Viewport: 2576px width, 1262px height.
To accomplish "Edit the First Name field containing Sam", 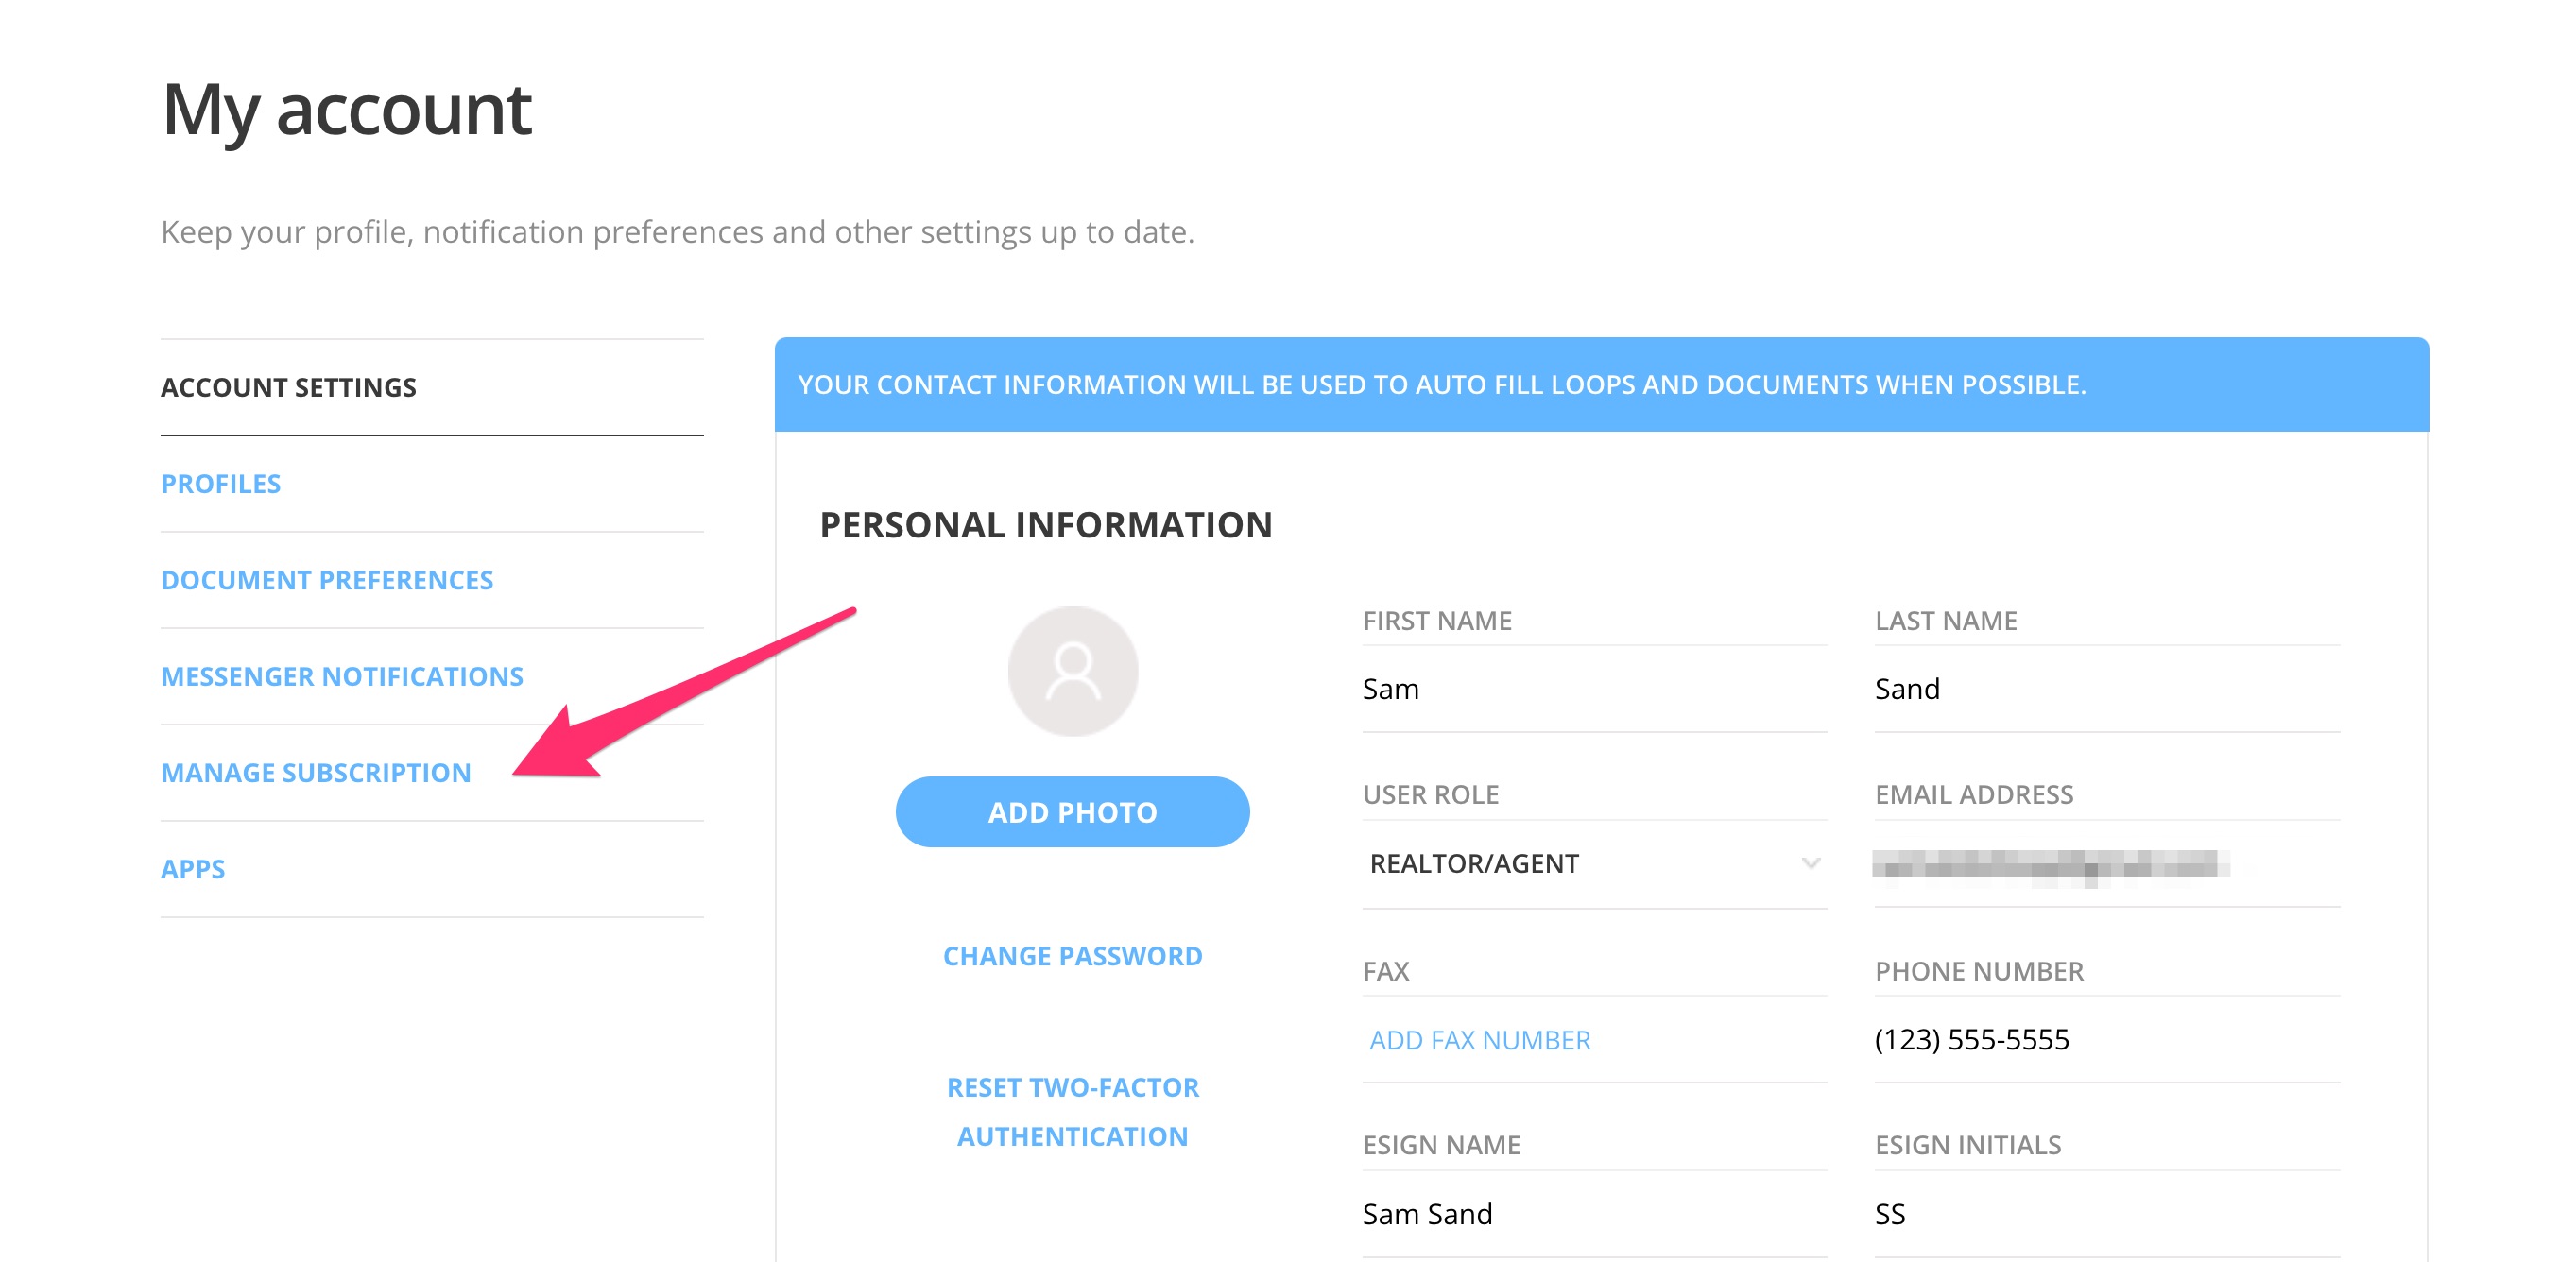I will click(1594, 689).
